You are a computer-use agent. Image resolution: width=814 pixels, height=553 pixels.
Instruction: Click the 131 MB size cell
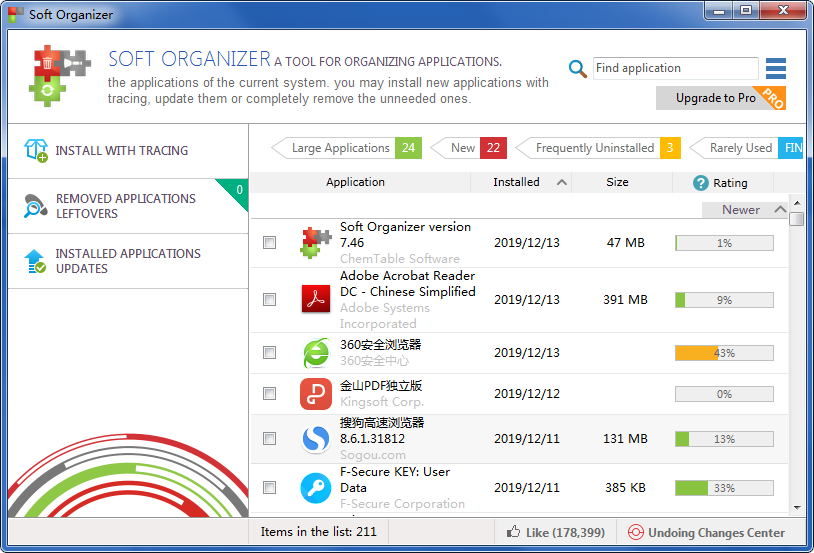click(625, 439)
